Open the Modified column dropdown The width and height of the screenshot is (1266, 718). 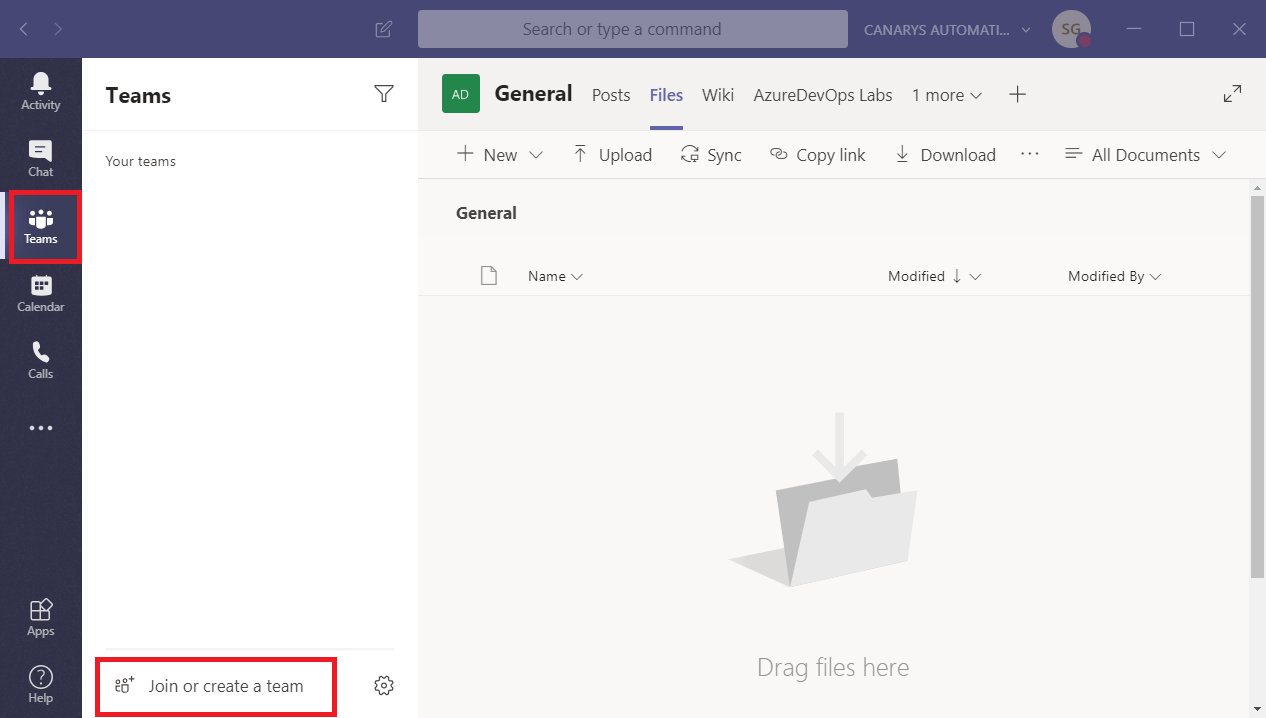(935, 276)
